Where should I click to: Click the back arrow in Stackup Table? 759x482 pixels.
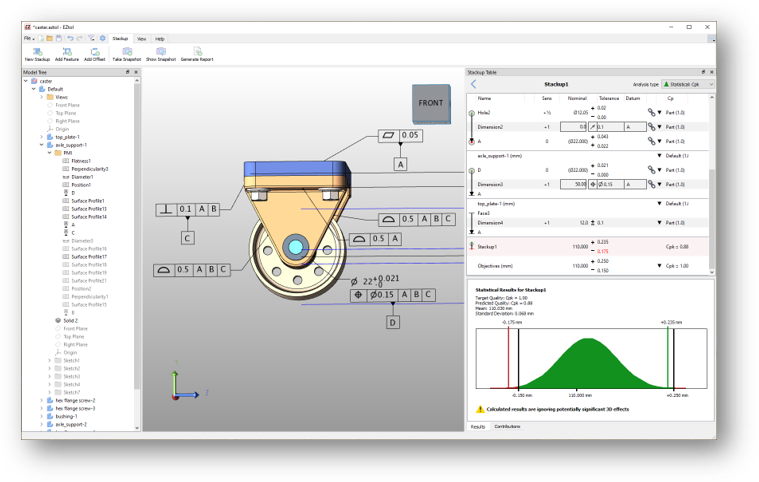coord(473,84)
